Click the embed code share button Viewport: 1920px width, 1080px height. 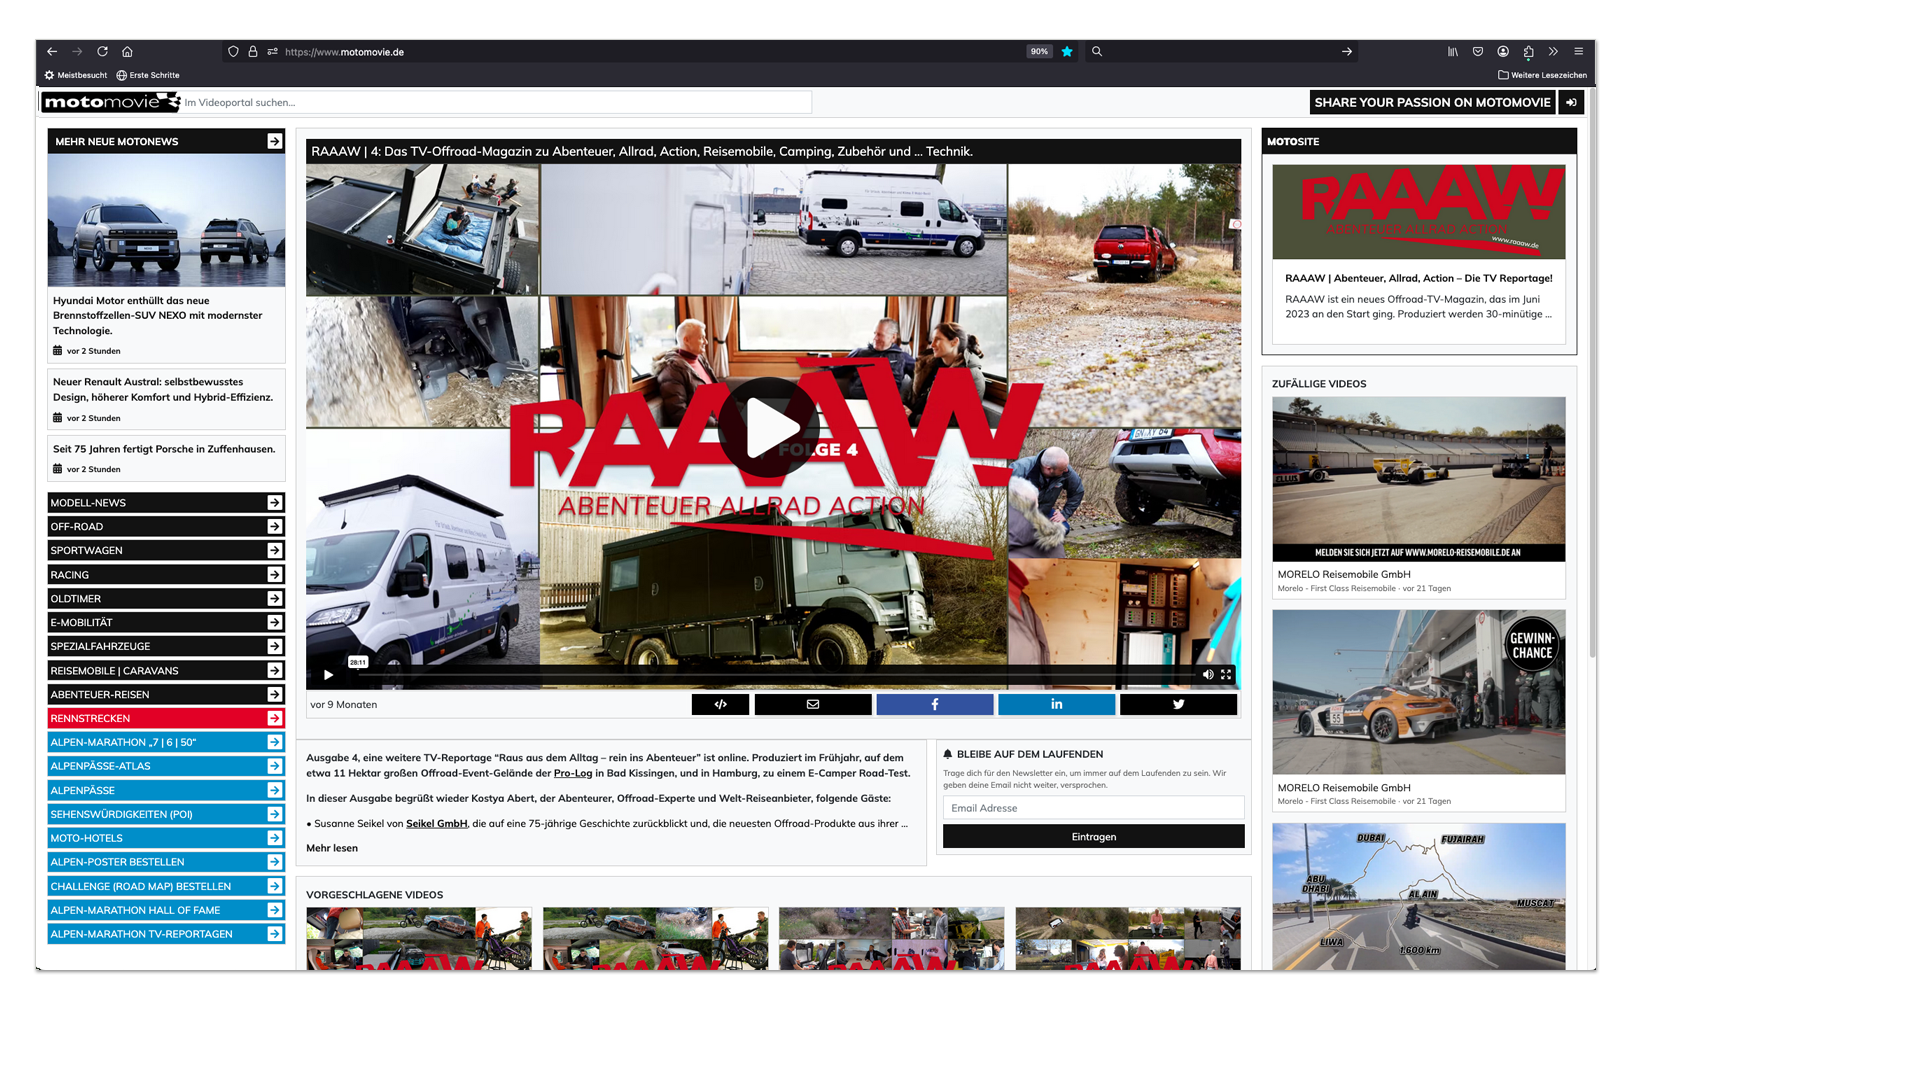720,705
